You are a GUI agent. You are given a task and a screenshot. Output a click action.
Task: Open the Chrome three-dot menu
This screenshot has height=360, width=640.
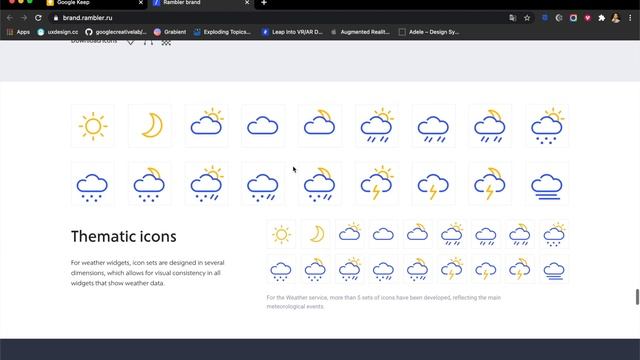click(x=630, y=18)
